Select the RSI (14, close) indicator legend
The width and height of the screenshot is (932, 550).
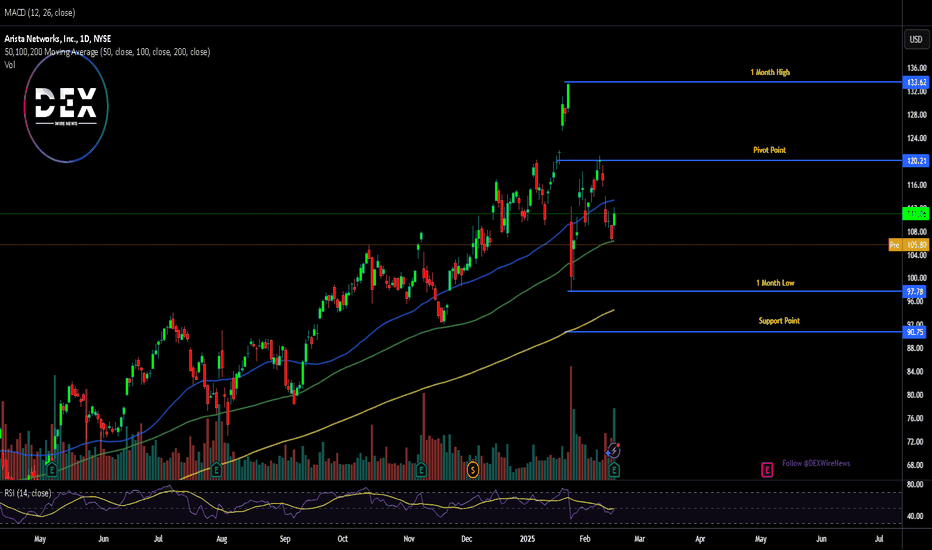[28, 493]
